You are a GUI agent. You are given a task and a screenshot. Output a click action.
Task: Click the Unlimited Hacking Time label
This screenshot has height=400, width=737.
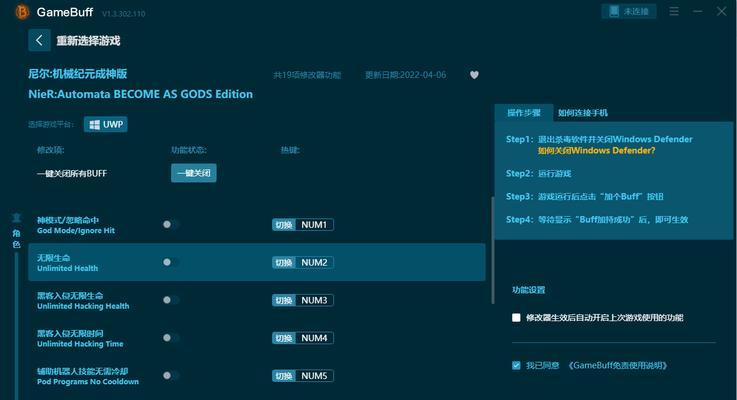[x=80, y=344]
